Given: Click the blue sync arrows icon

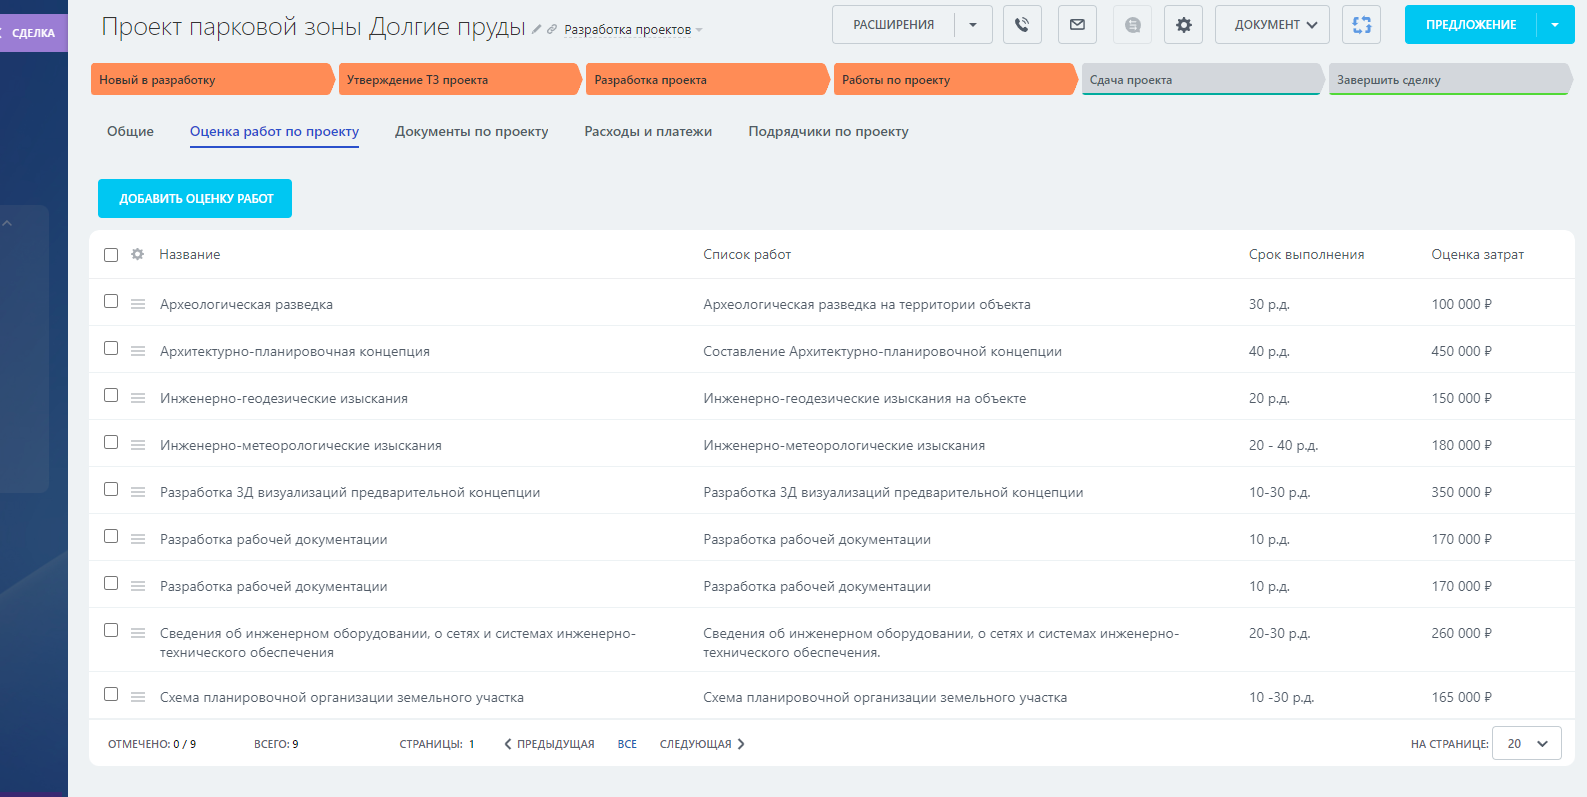Looking at the screenshot, I should click(1361, 25).
